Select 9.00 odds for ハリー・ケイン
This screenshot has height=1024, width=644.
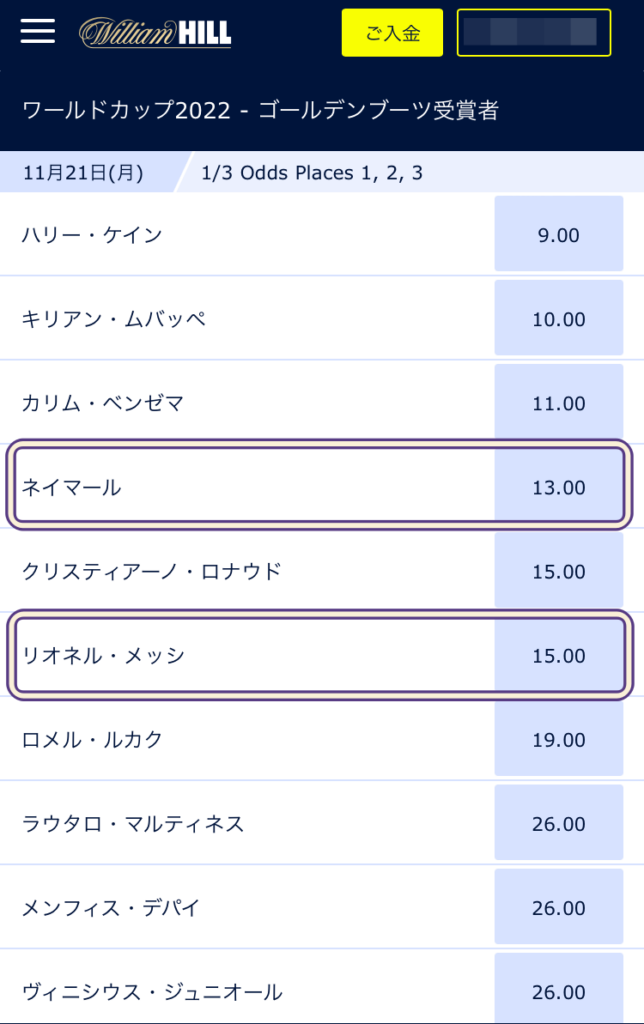click(558, 235)
